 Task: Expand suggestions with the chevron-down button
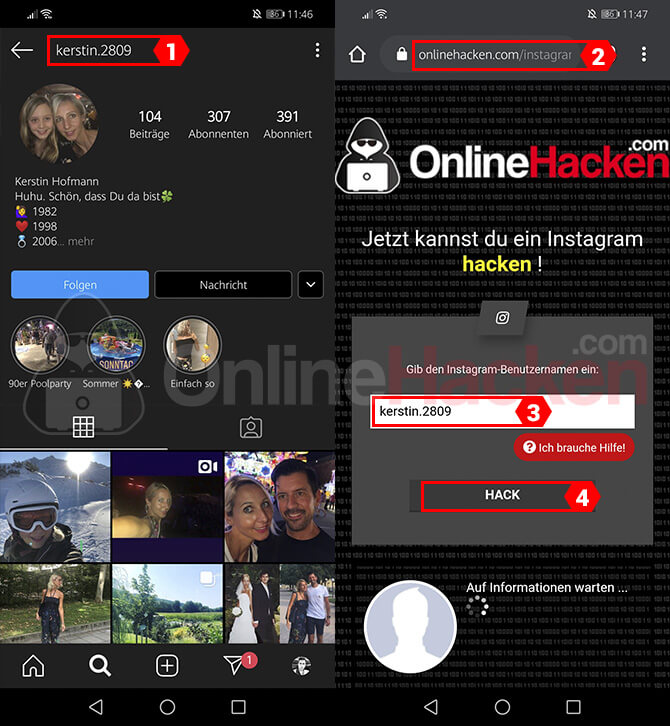[311, 284]
